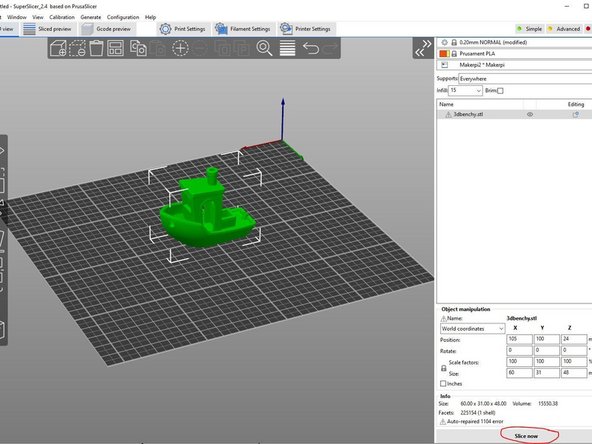Click the filament color swatch
The image size is (592, 444).
point(444,54)
